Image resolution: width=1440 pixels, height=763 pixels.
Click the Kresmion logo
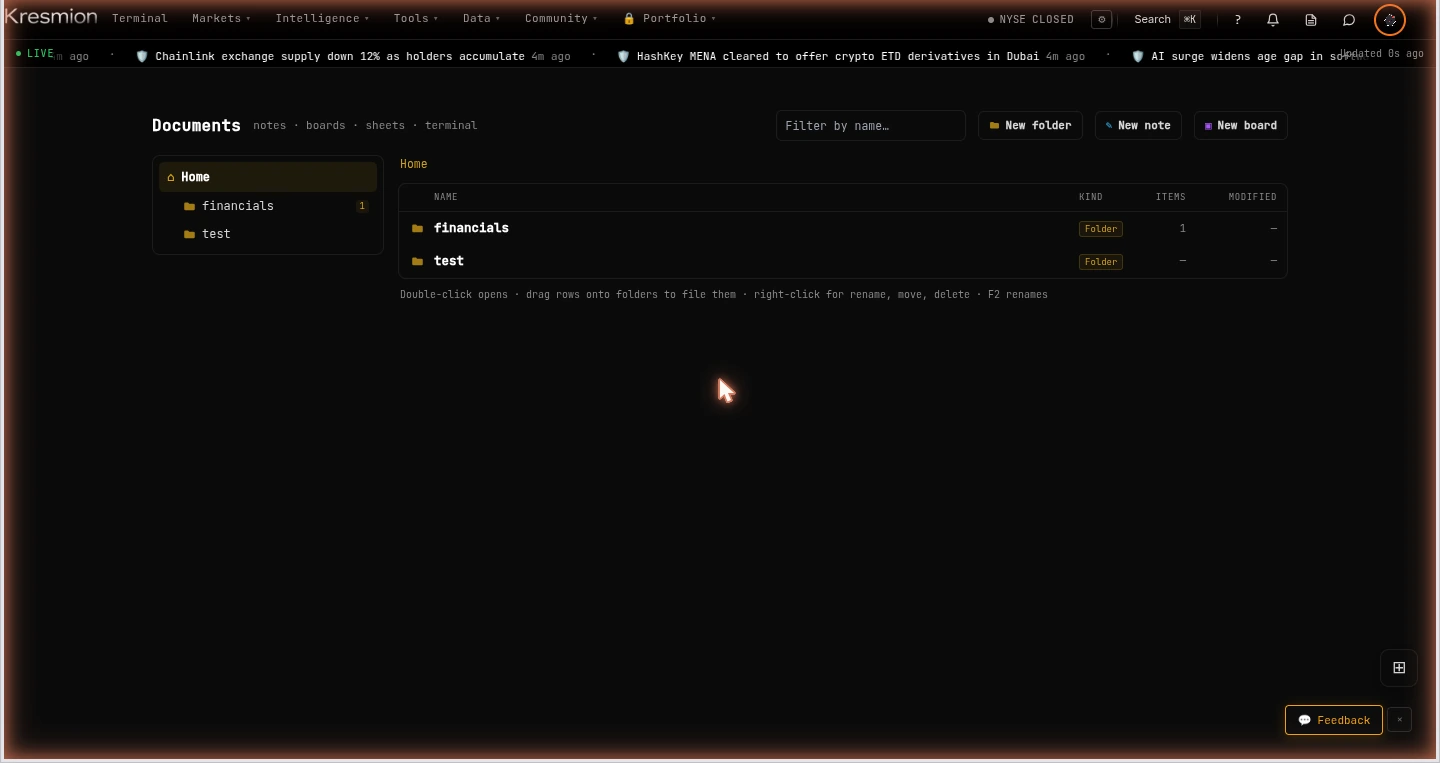[51, 17]
